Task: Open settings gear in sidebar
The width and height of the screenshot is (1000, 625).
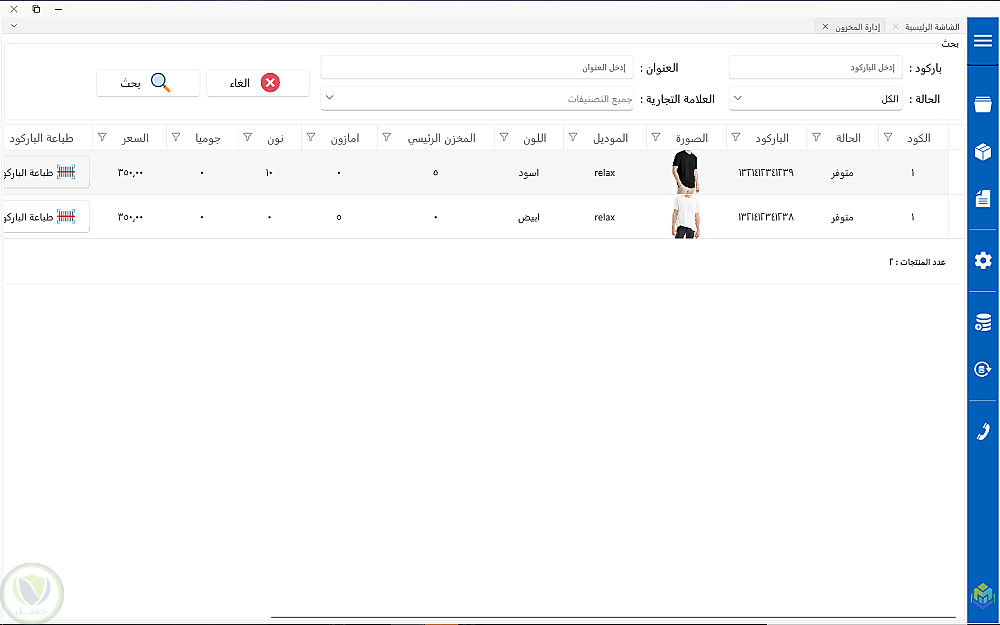Action: coord(983,260)
